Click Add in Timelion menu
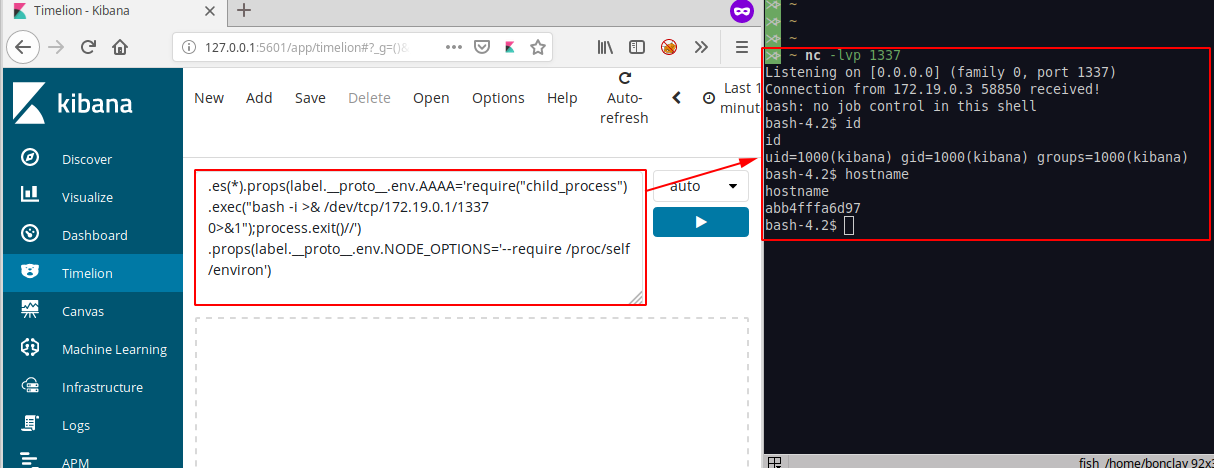1214x468 pixels. (259, 98)
